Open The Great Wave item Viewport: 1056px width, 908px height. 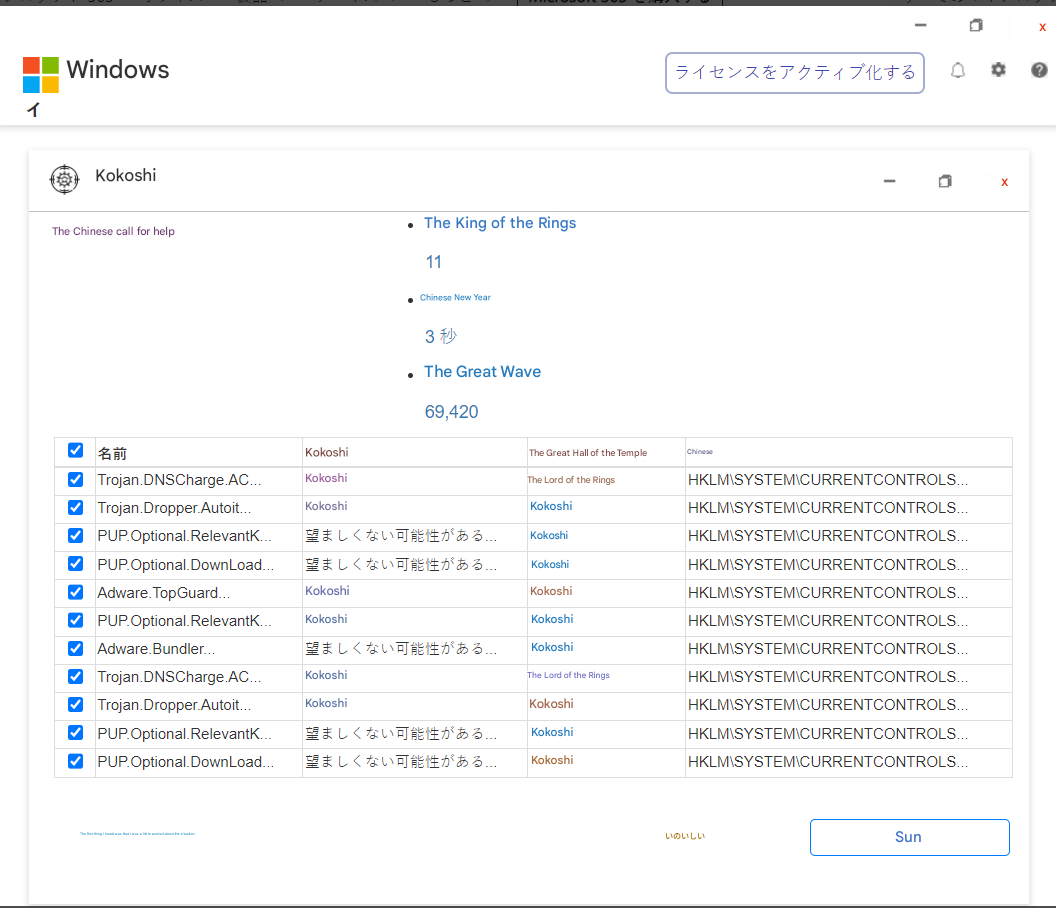pyautogui.click(x=482, y=371)
